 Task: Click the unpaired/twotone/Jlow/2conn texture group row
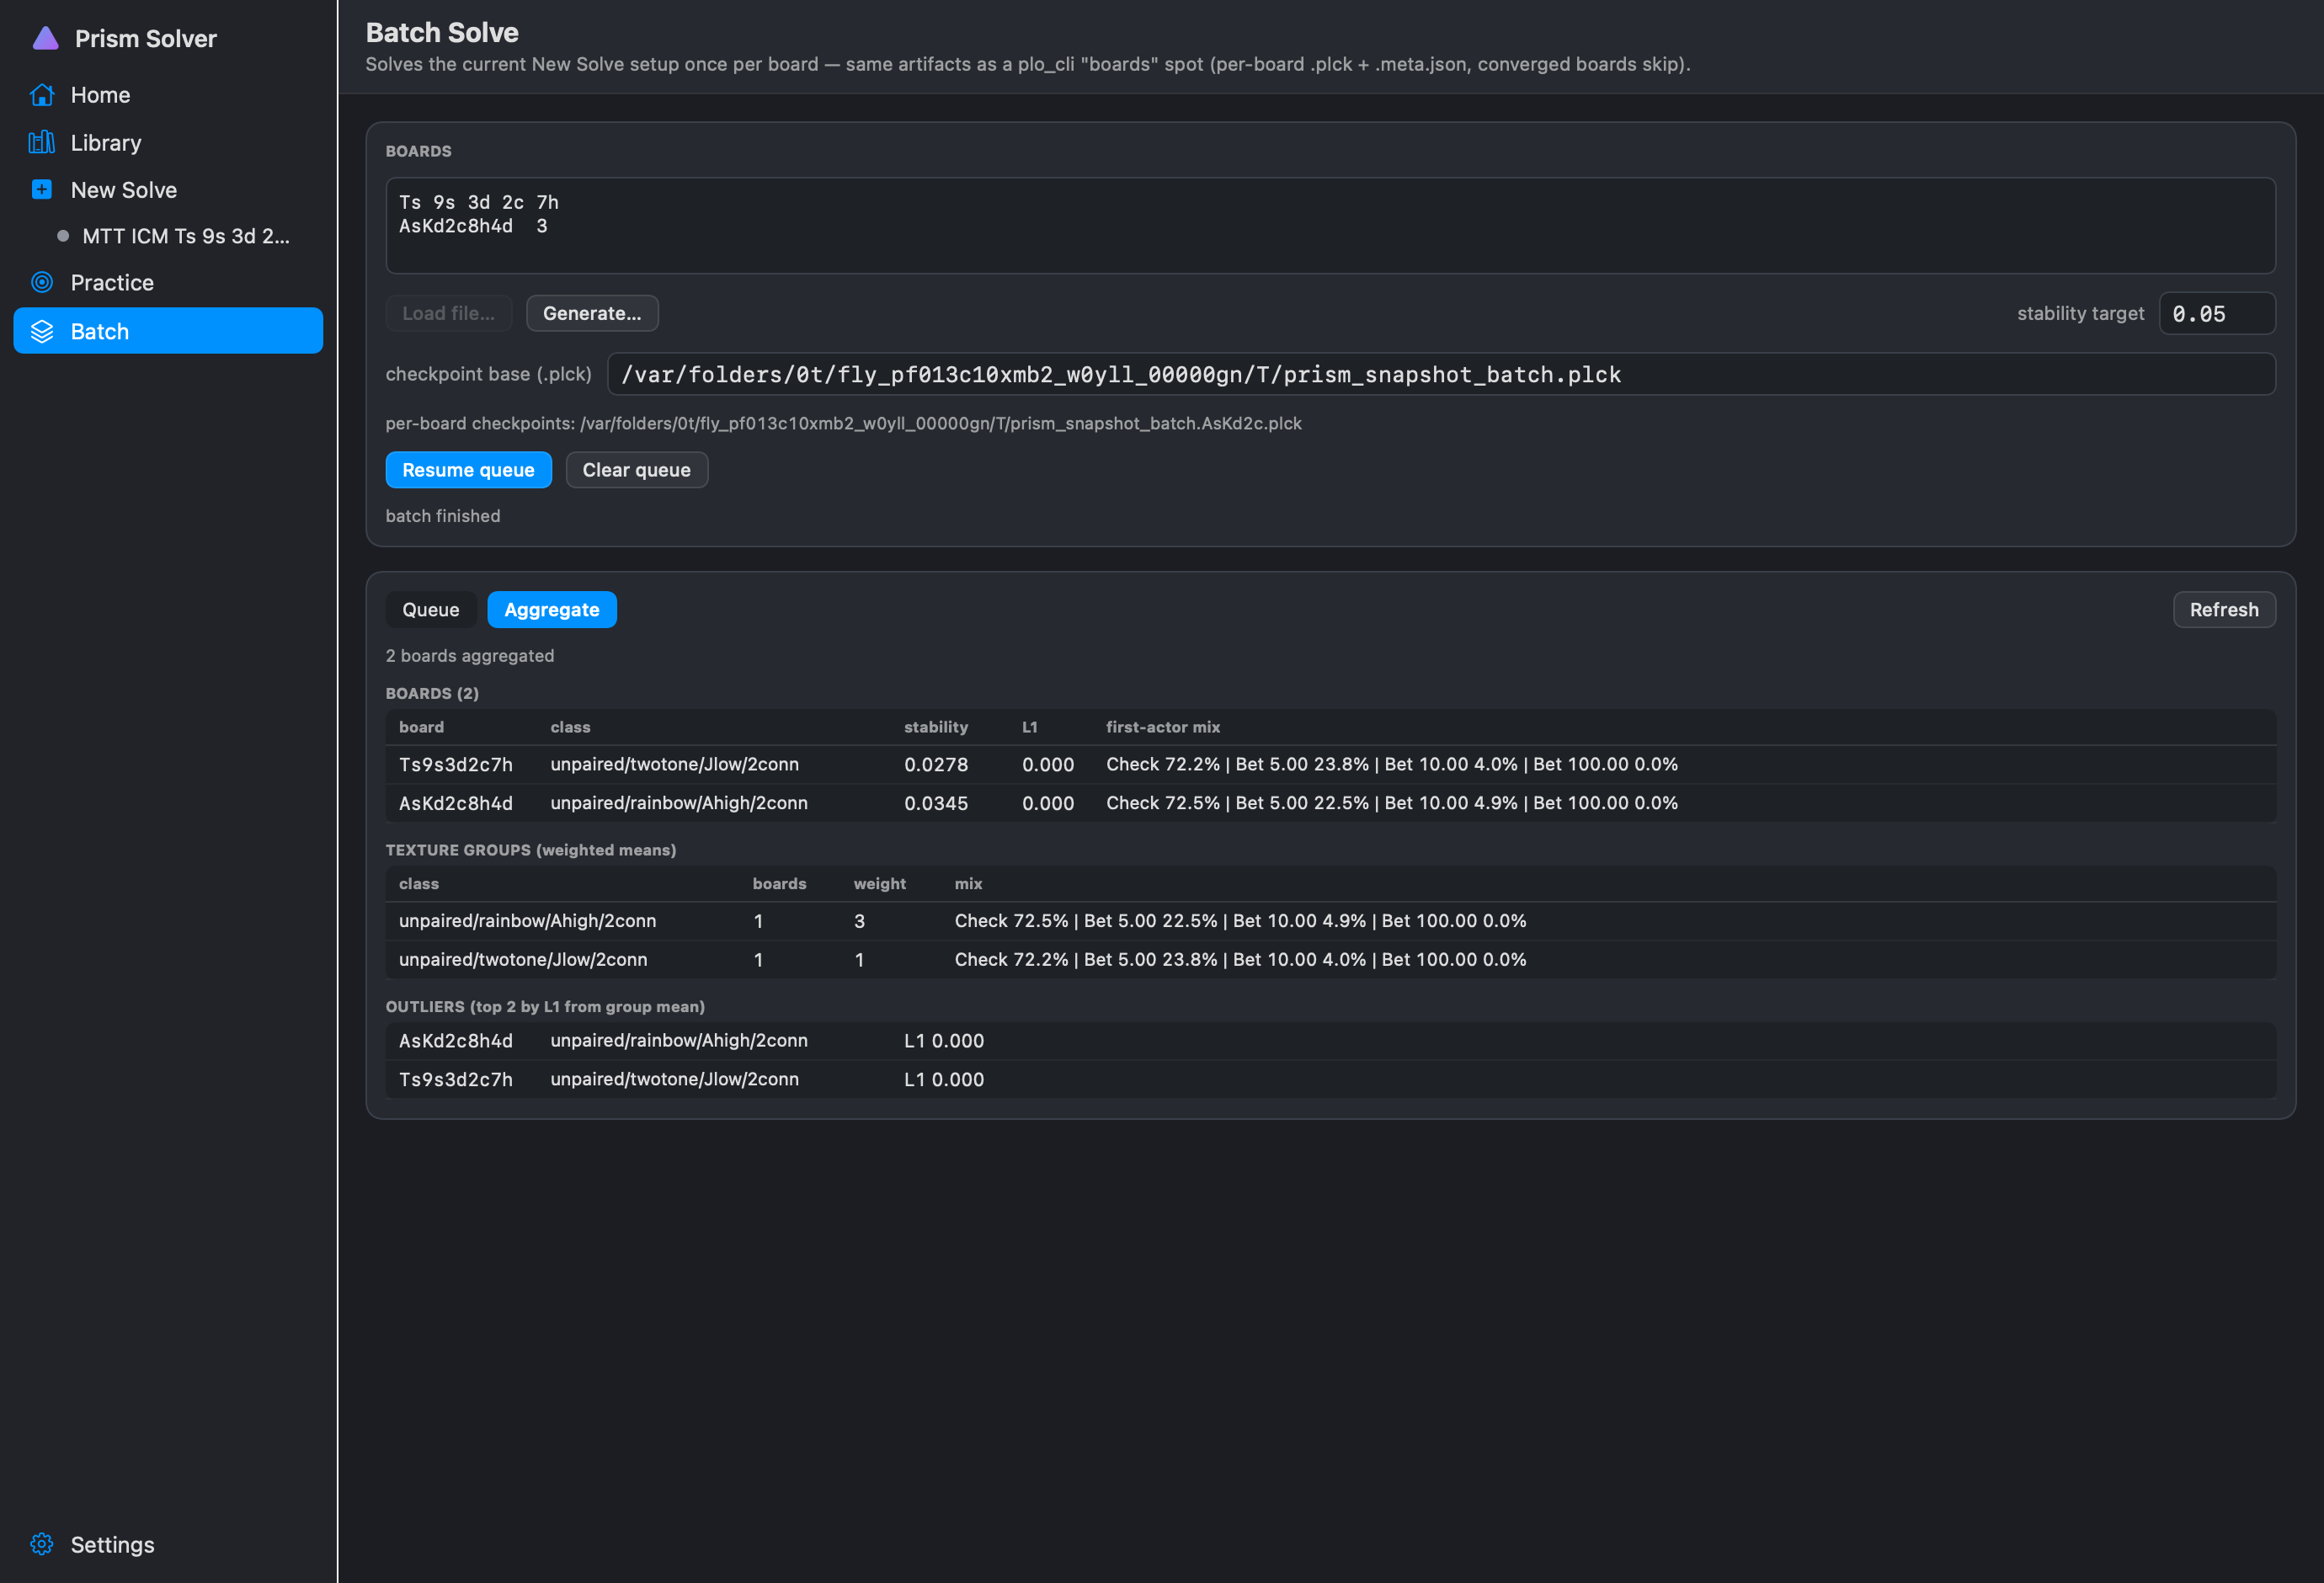coord(1330,960)
